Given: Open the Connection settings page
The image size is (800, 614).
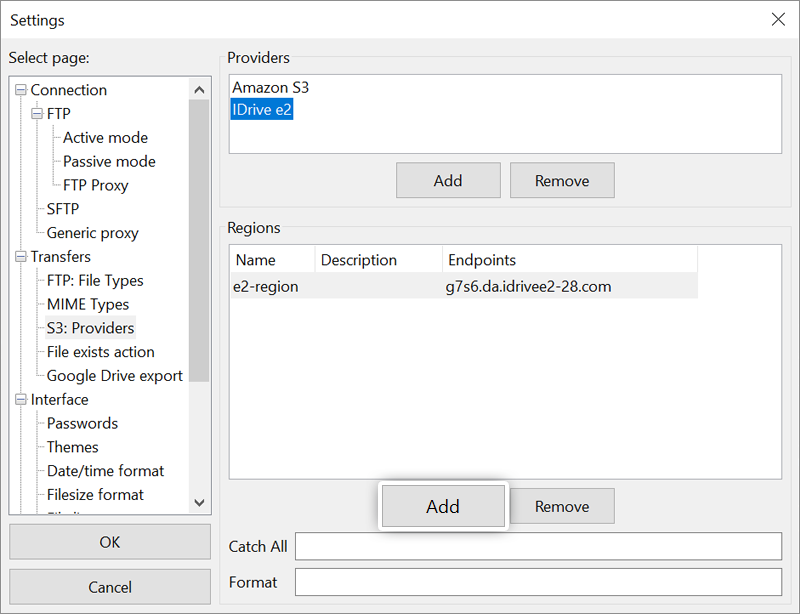Looking at the screenshot, I should tap(68, 90).
